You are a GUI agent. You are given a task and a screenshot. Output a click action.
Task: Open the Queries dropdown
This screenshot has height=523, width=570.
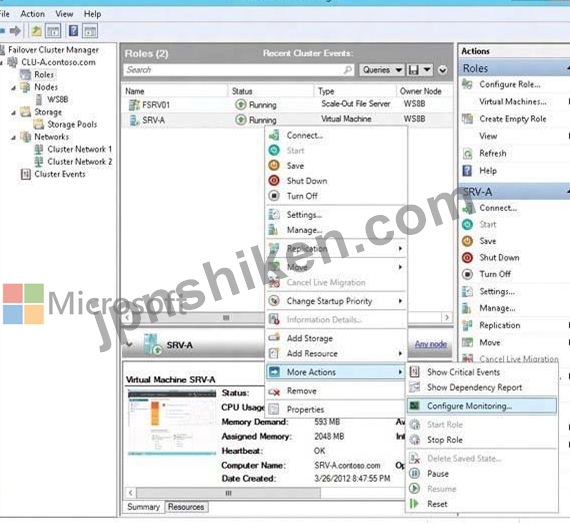pyautogui.click(x=382, y=70)
